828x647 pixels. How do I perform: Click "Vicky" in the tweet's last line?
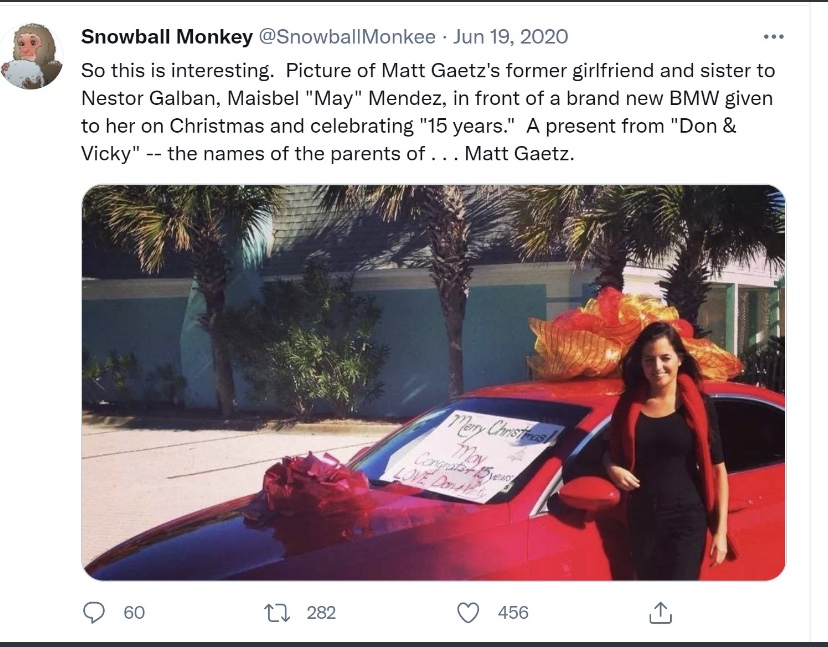click(x=107, y=156)
